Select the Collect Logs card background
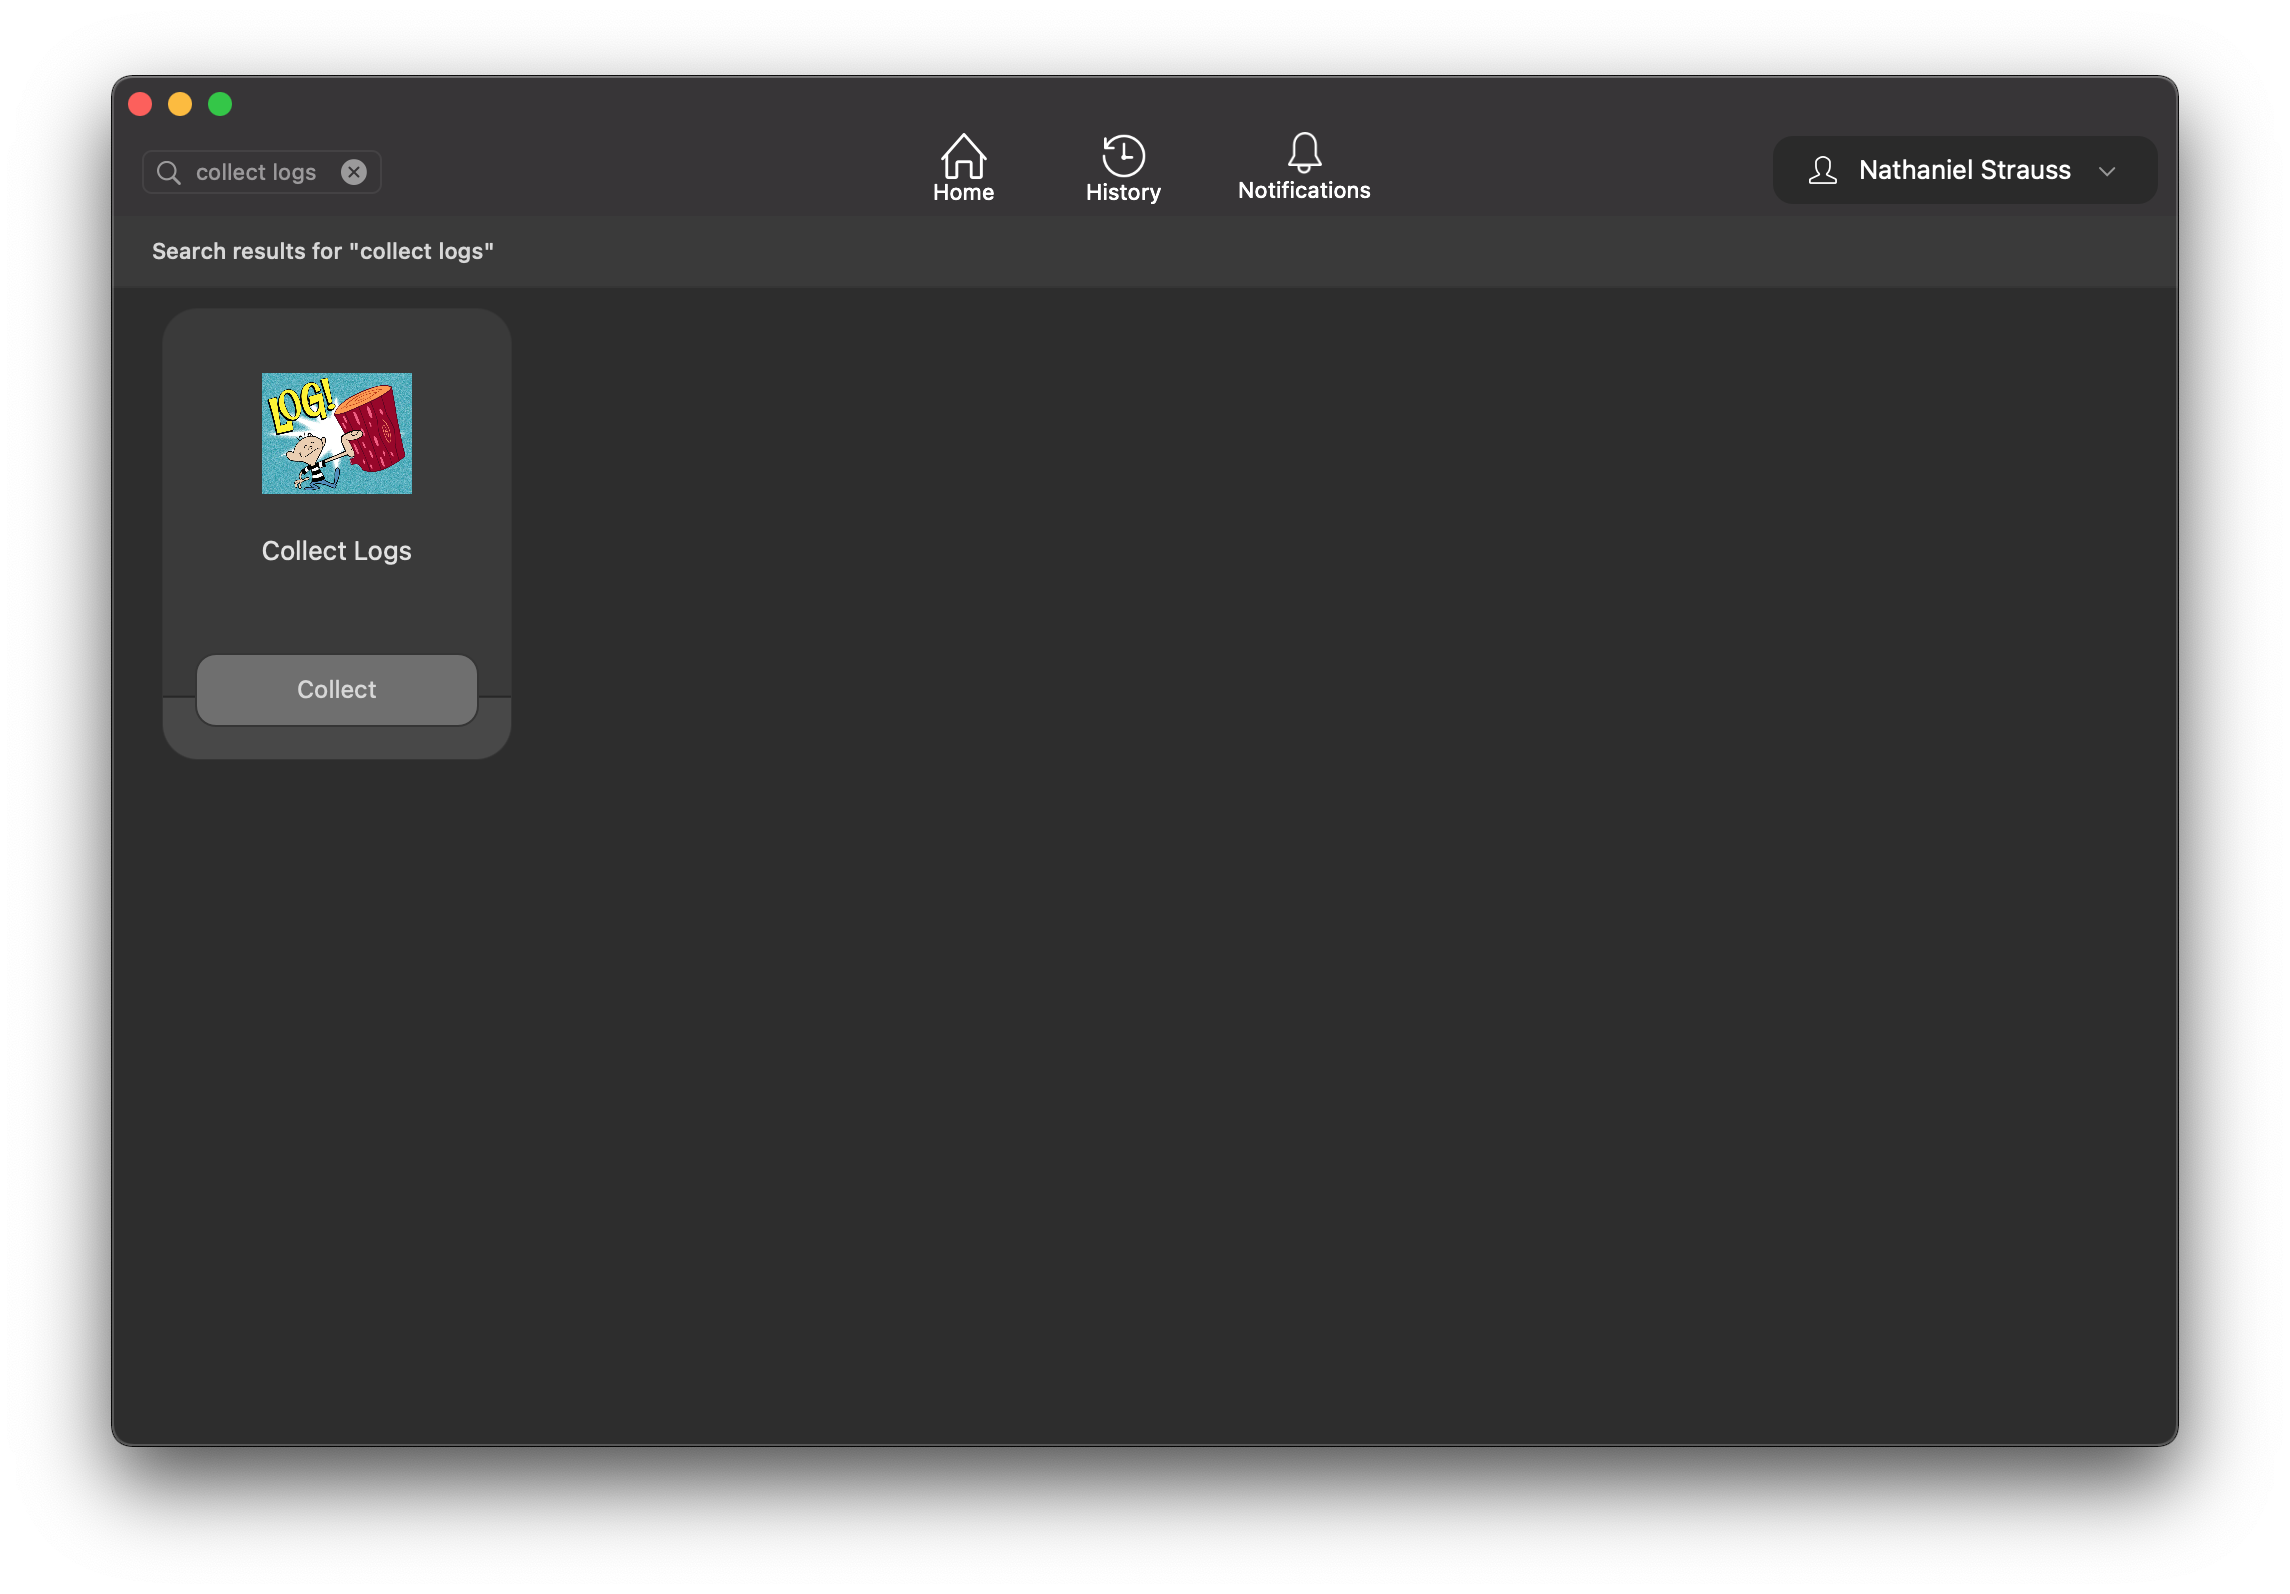This screenshot has height=1594, width=2290. pyautogui.click(x=337, y=612)
